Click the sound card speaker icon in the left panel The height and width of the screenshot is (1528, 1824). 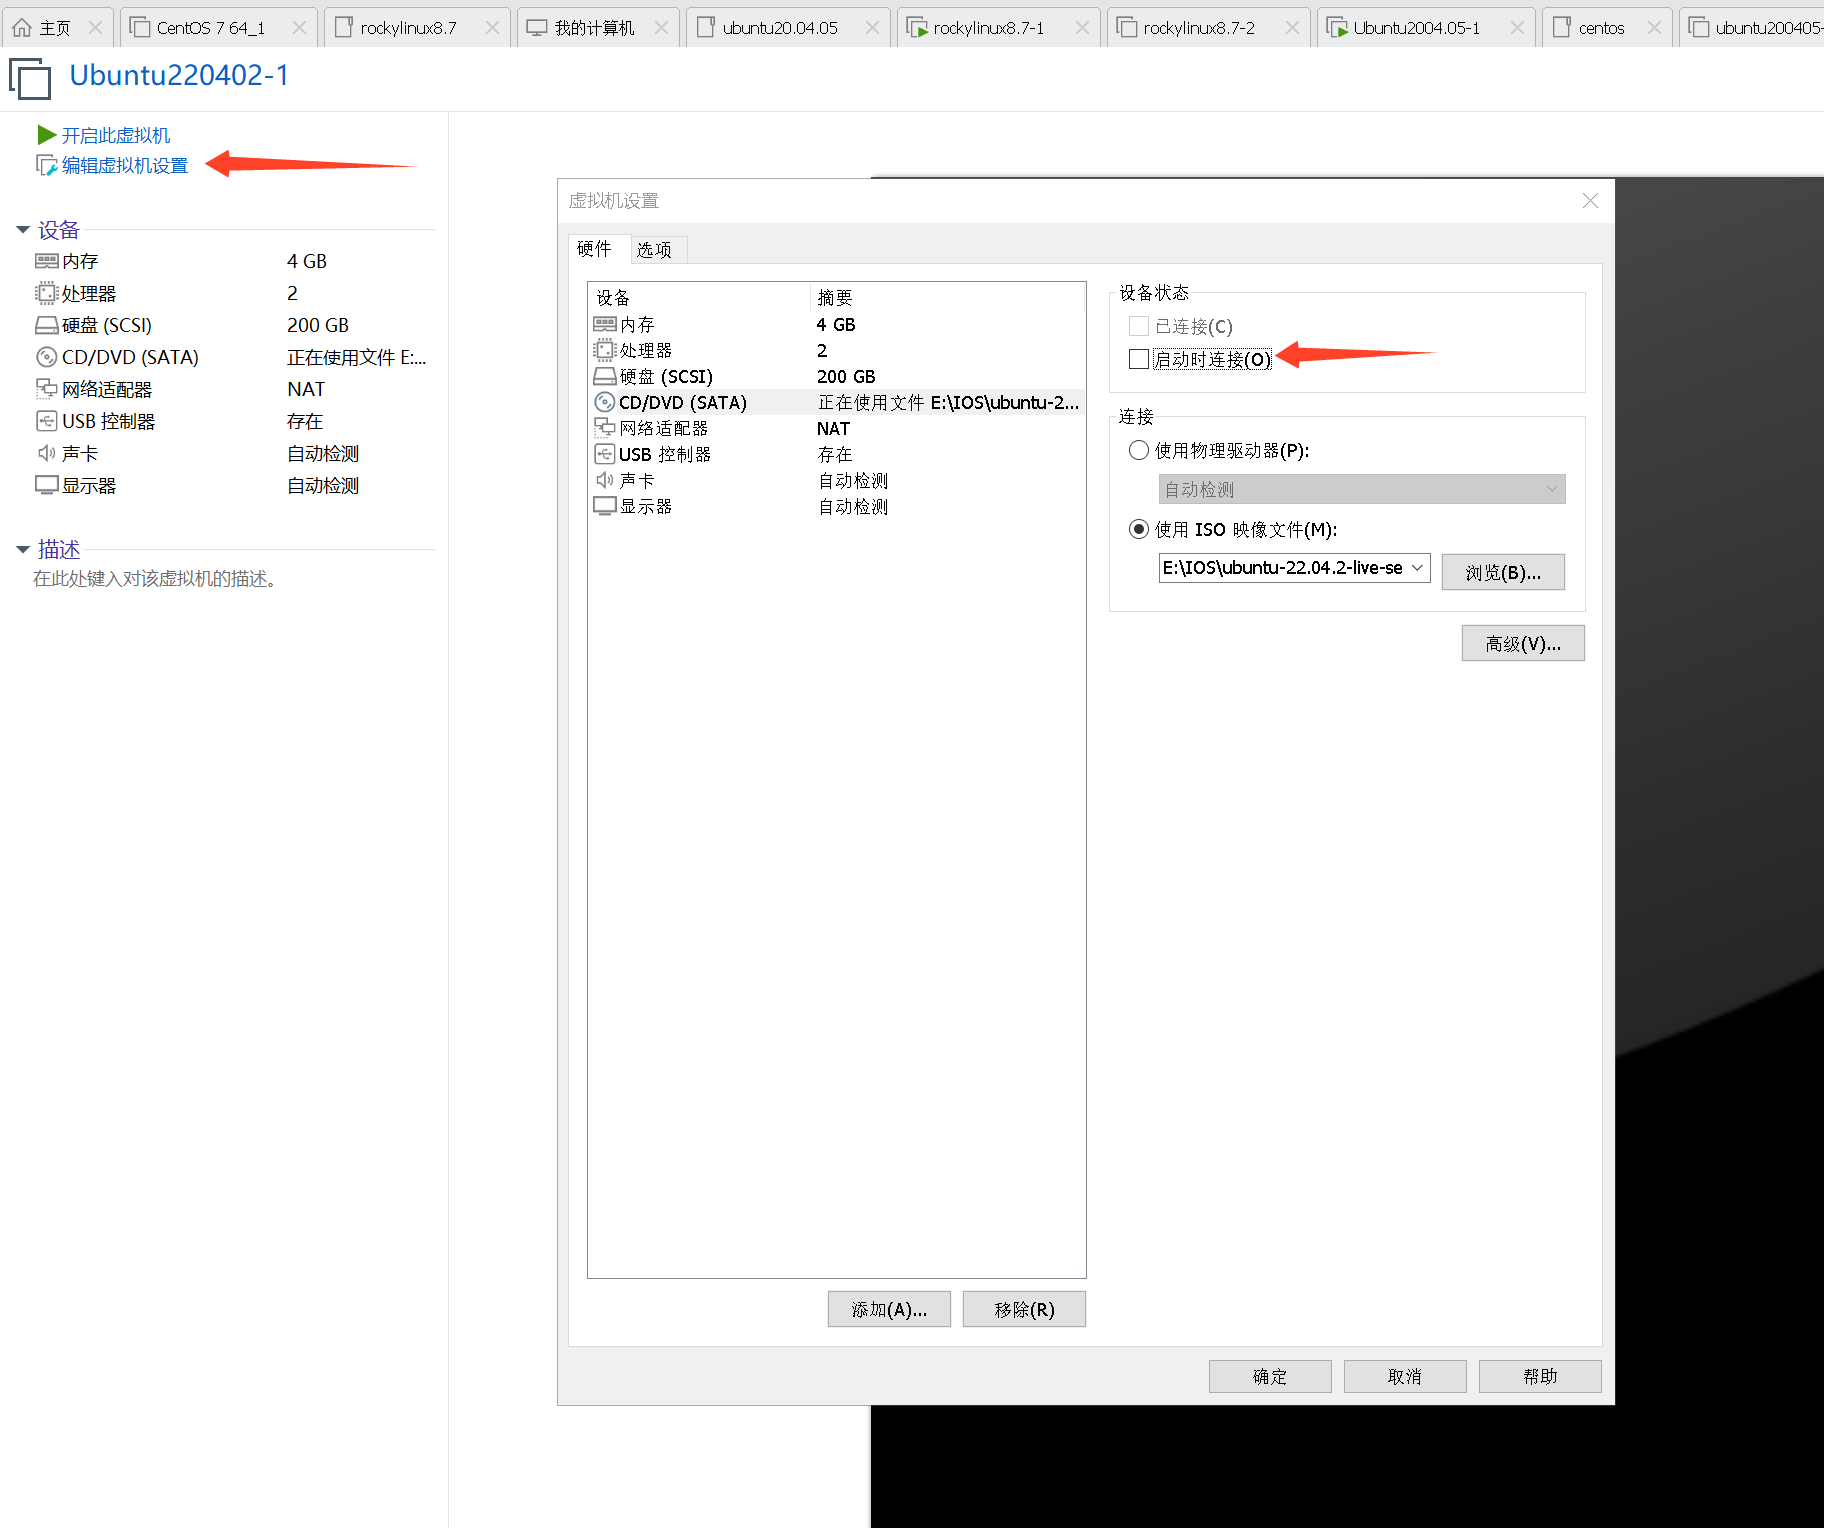[x=46, y=453]
